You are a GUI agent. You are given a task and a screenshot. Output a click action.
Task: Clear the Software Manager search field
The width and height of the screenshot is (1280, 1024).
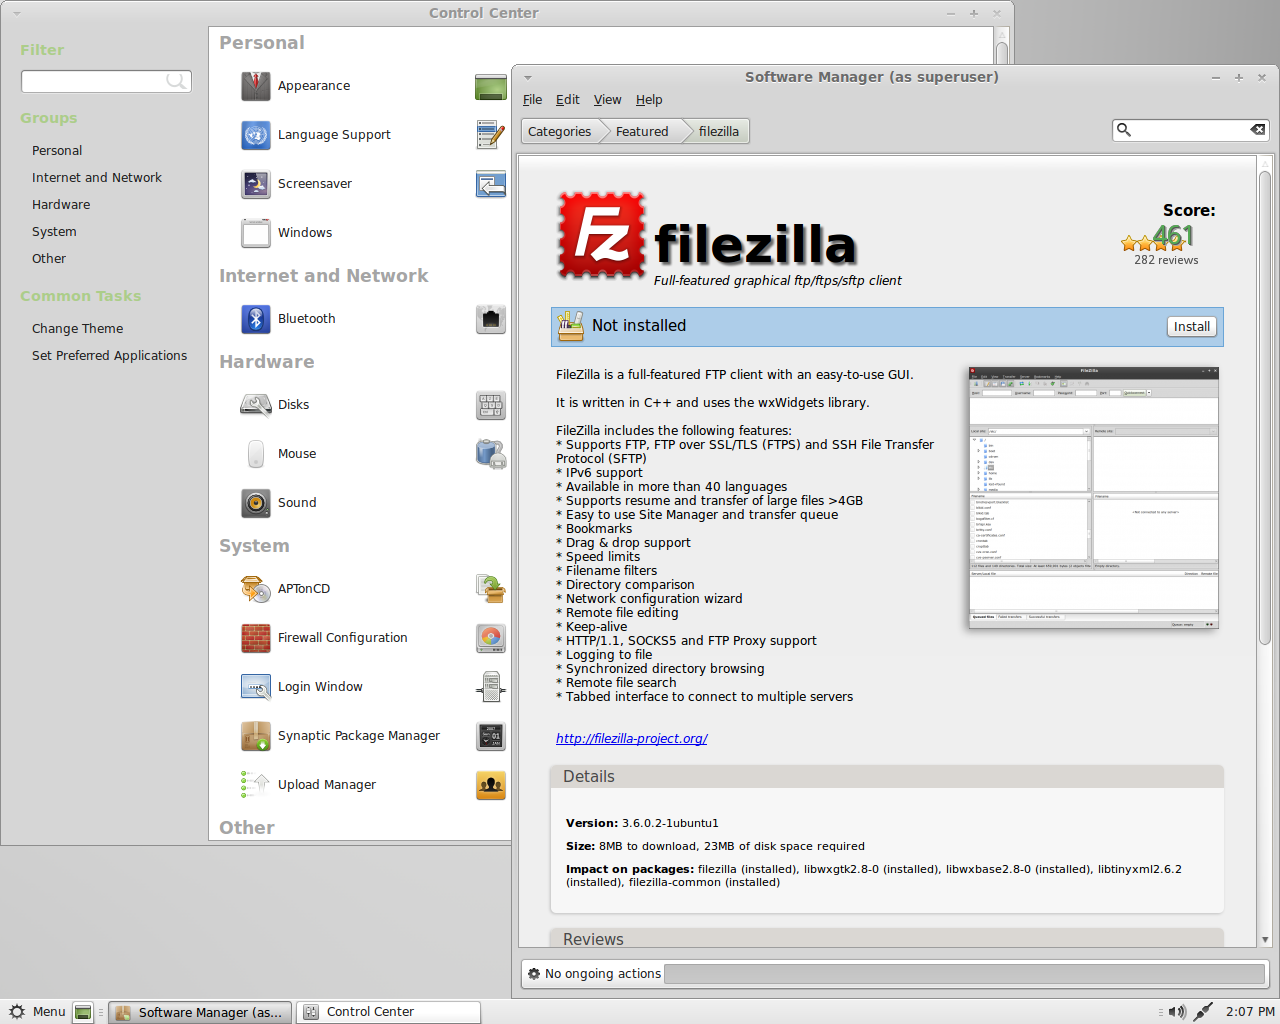coord(1258,130)
